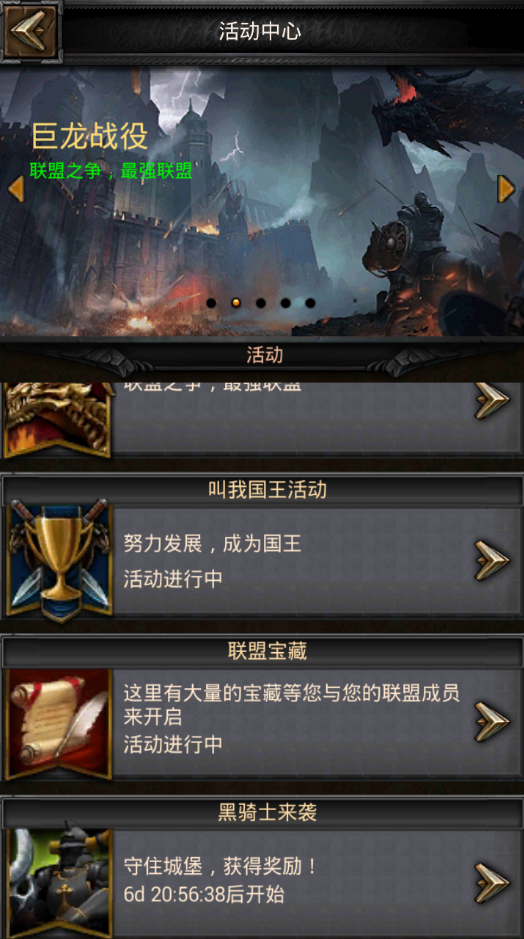Screen dimensions: 524x939
Task: Tap the back arrow button
Action: pos(31,31)
